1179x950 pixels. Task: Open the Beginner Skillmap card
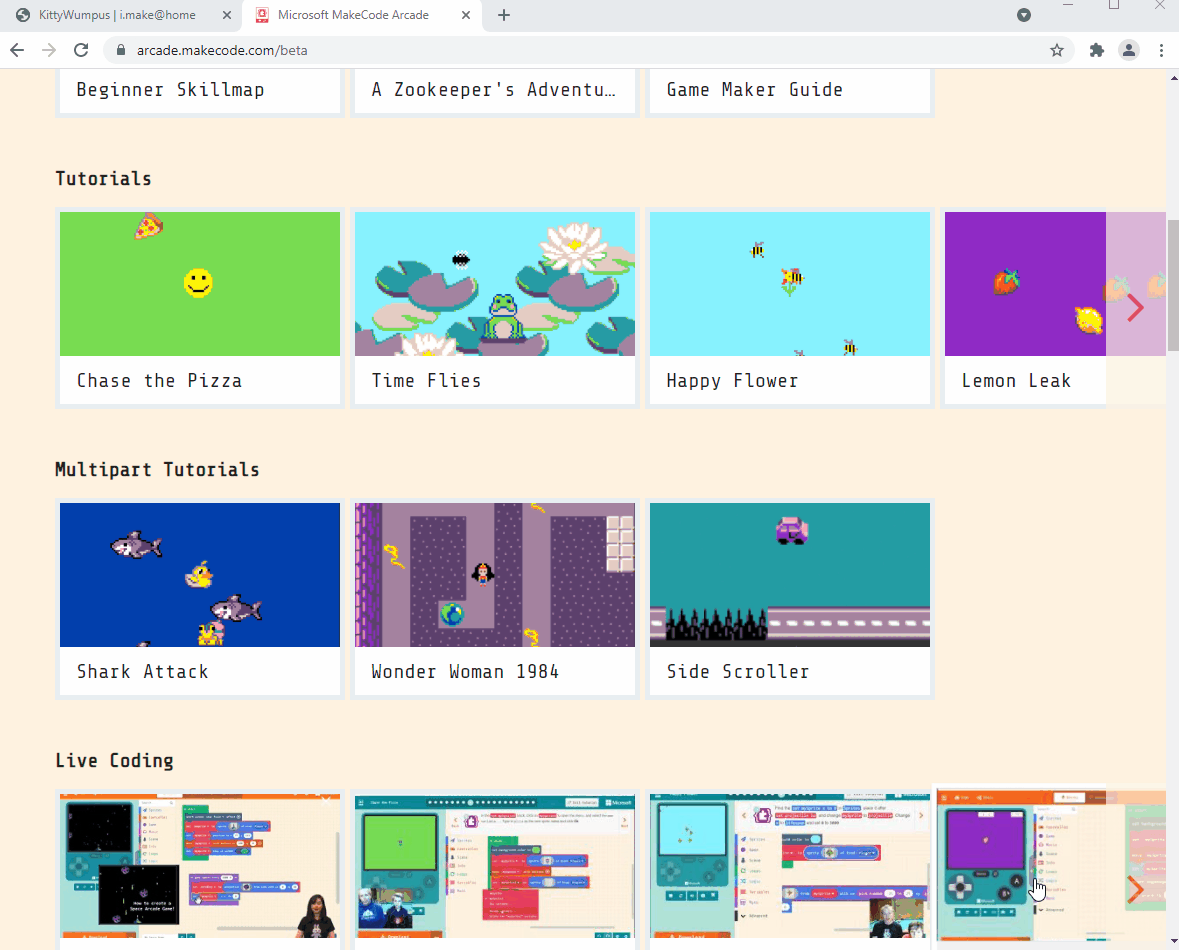click(x=200, y=90)
